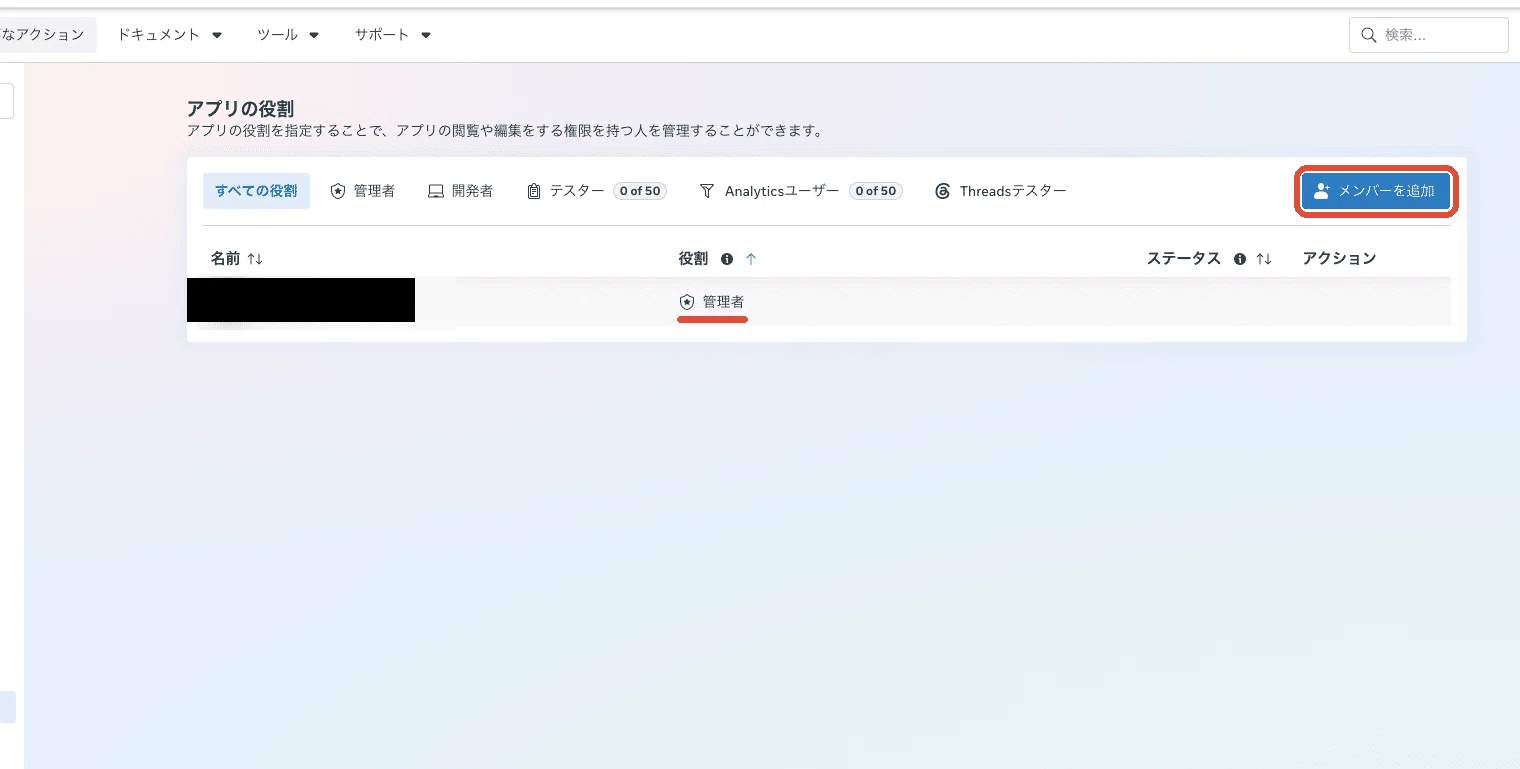Switch to the 管理者 tab
Image resolution: width=1520 pixels, height=769 pixels.
pyautogui.click(x=362, y=191)
